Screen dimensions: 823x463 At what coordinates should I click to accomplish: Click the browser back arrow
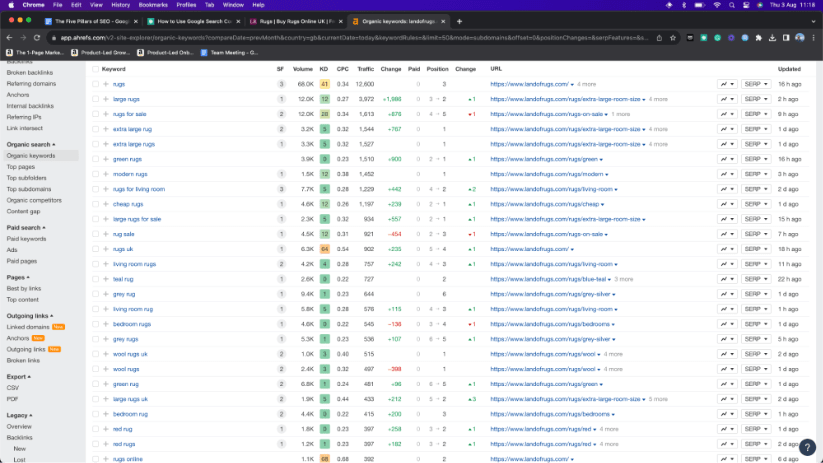click(x=10, y=37)
